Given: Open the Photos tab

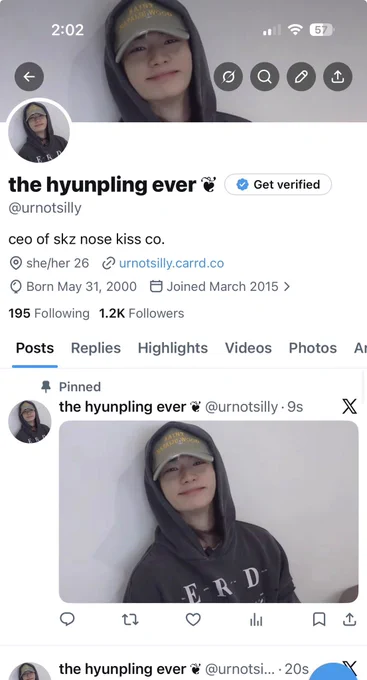Looking at the screenshot, I should (313, 348).
